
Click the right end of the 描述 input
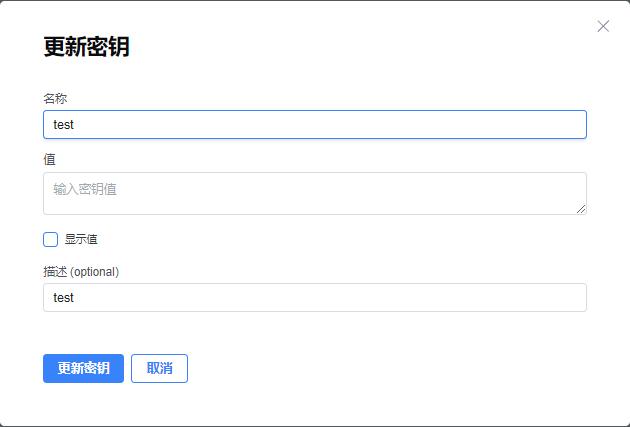click(x=570, y=297)
